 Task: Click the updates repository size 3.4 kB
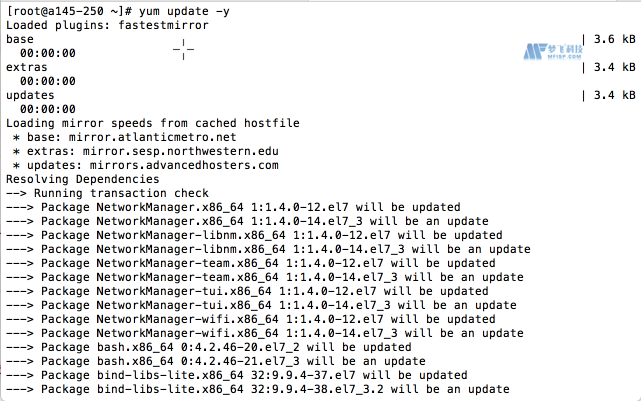(614, 95)
